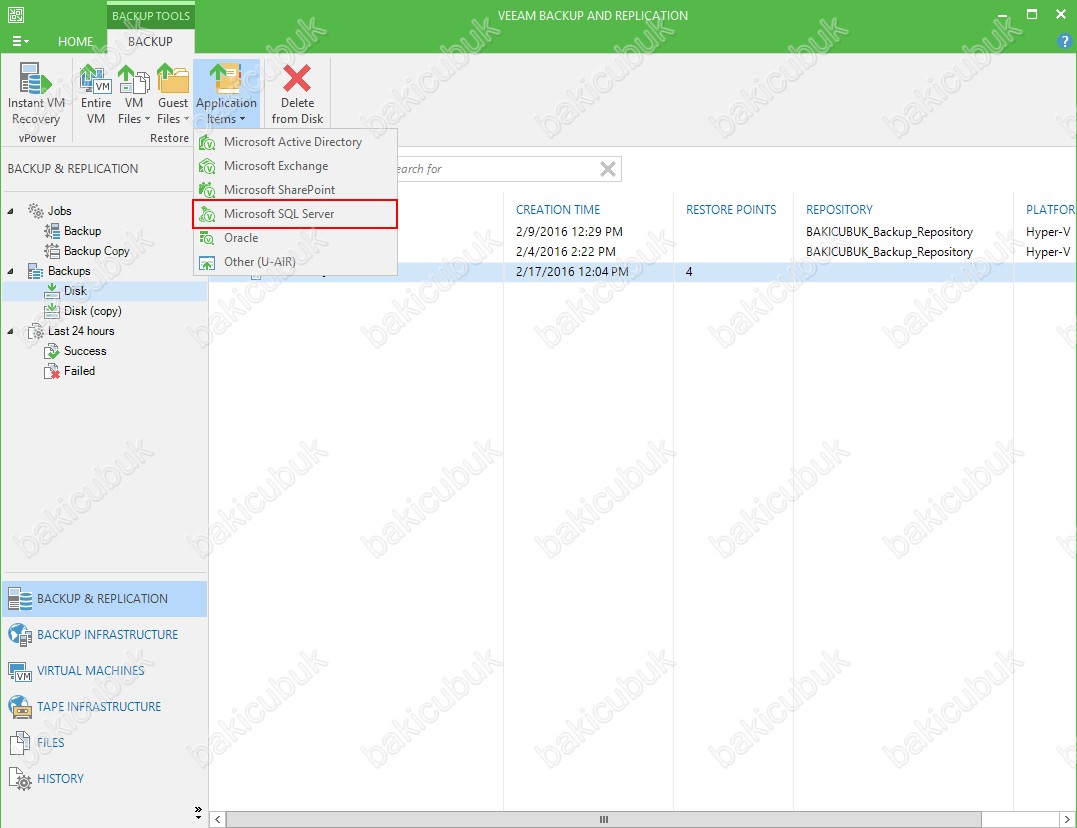Open BACKUP INFRASTRUCTURE navigation view
The height and width of the screenshot is (828, 1077).
pyautogui.click(x=104, y=634)
